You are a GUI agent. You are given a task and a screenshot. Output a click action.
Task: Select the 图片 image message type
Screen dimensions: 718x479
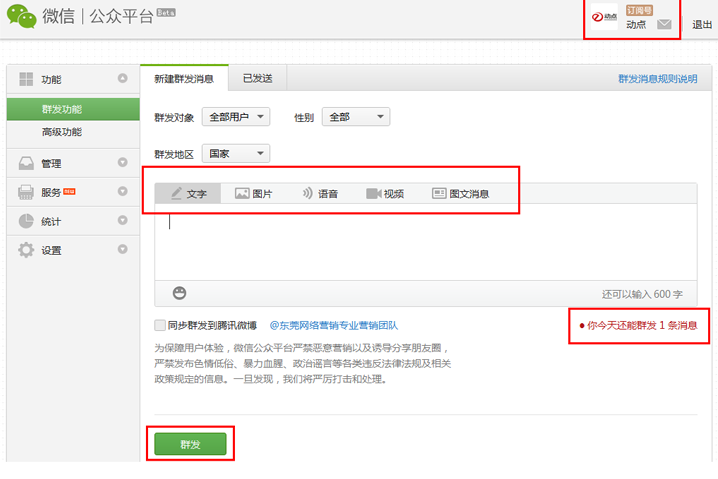[254, 194]
